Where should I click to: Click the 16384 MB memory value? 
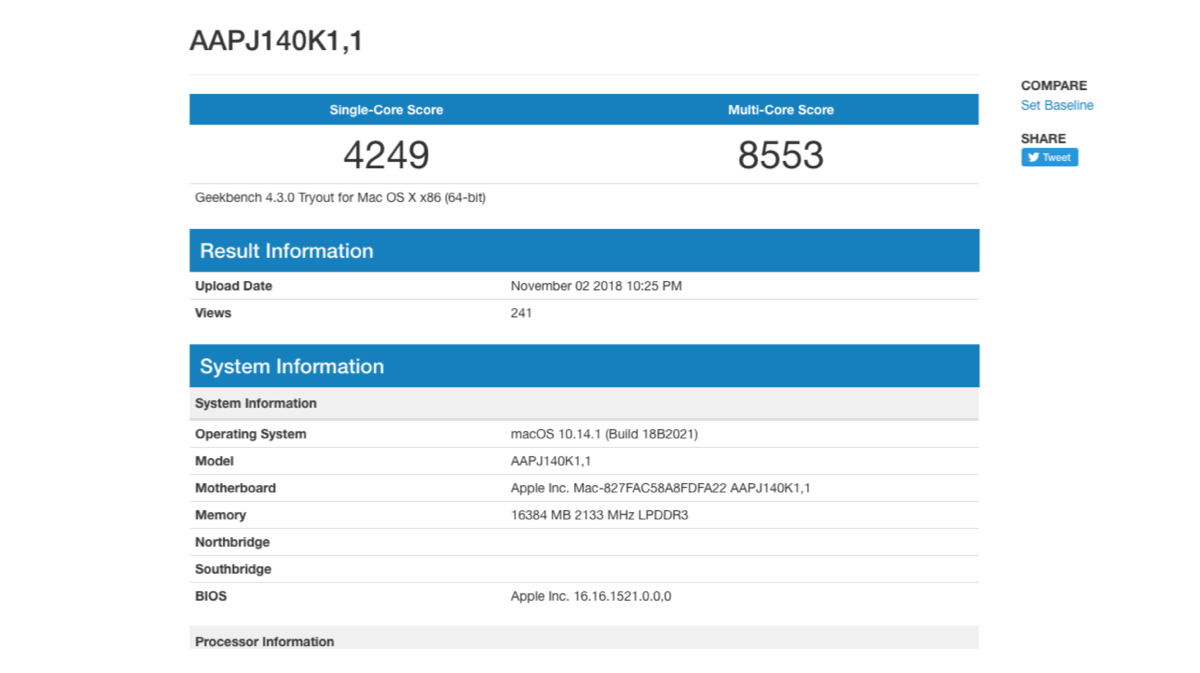[x=599, y=515]
